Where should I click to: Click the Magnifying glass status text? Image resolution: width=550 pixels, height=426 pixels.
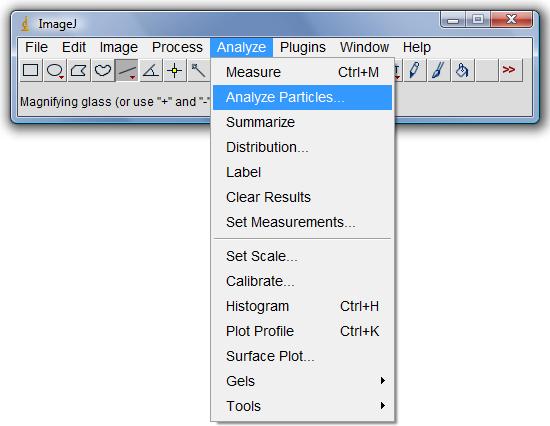115,102
